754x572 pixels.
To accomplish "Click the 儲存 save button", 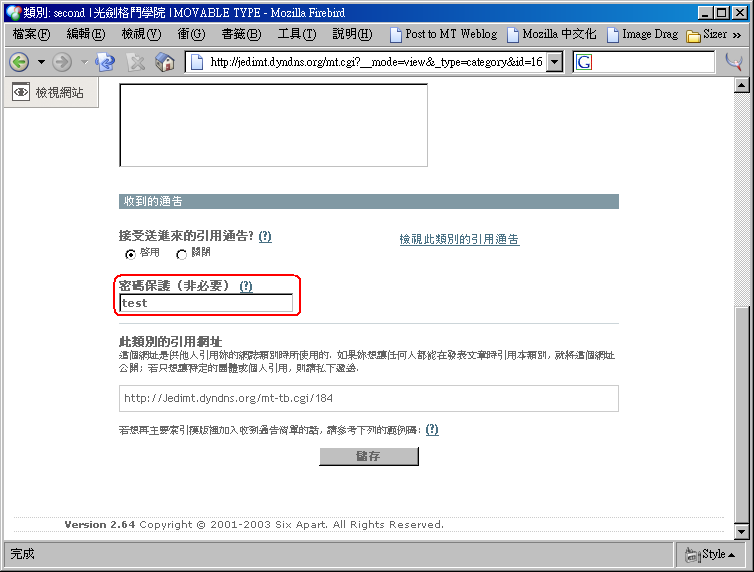I will coord(369,456).
